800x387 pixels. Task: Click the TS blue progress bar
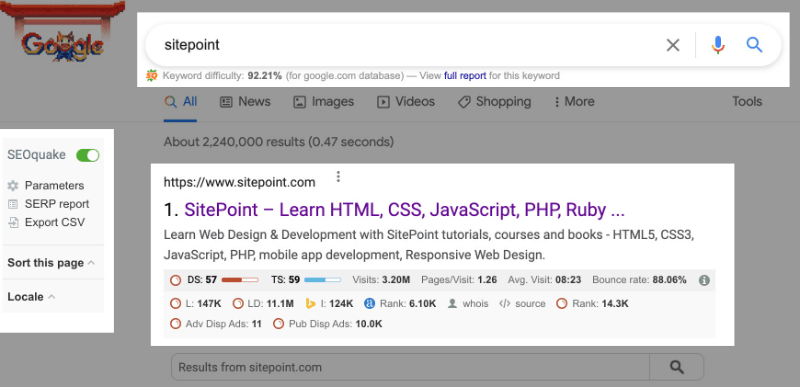point(322,280)
